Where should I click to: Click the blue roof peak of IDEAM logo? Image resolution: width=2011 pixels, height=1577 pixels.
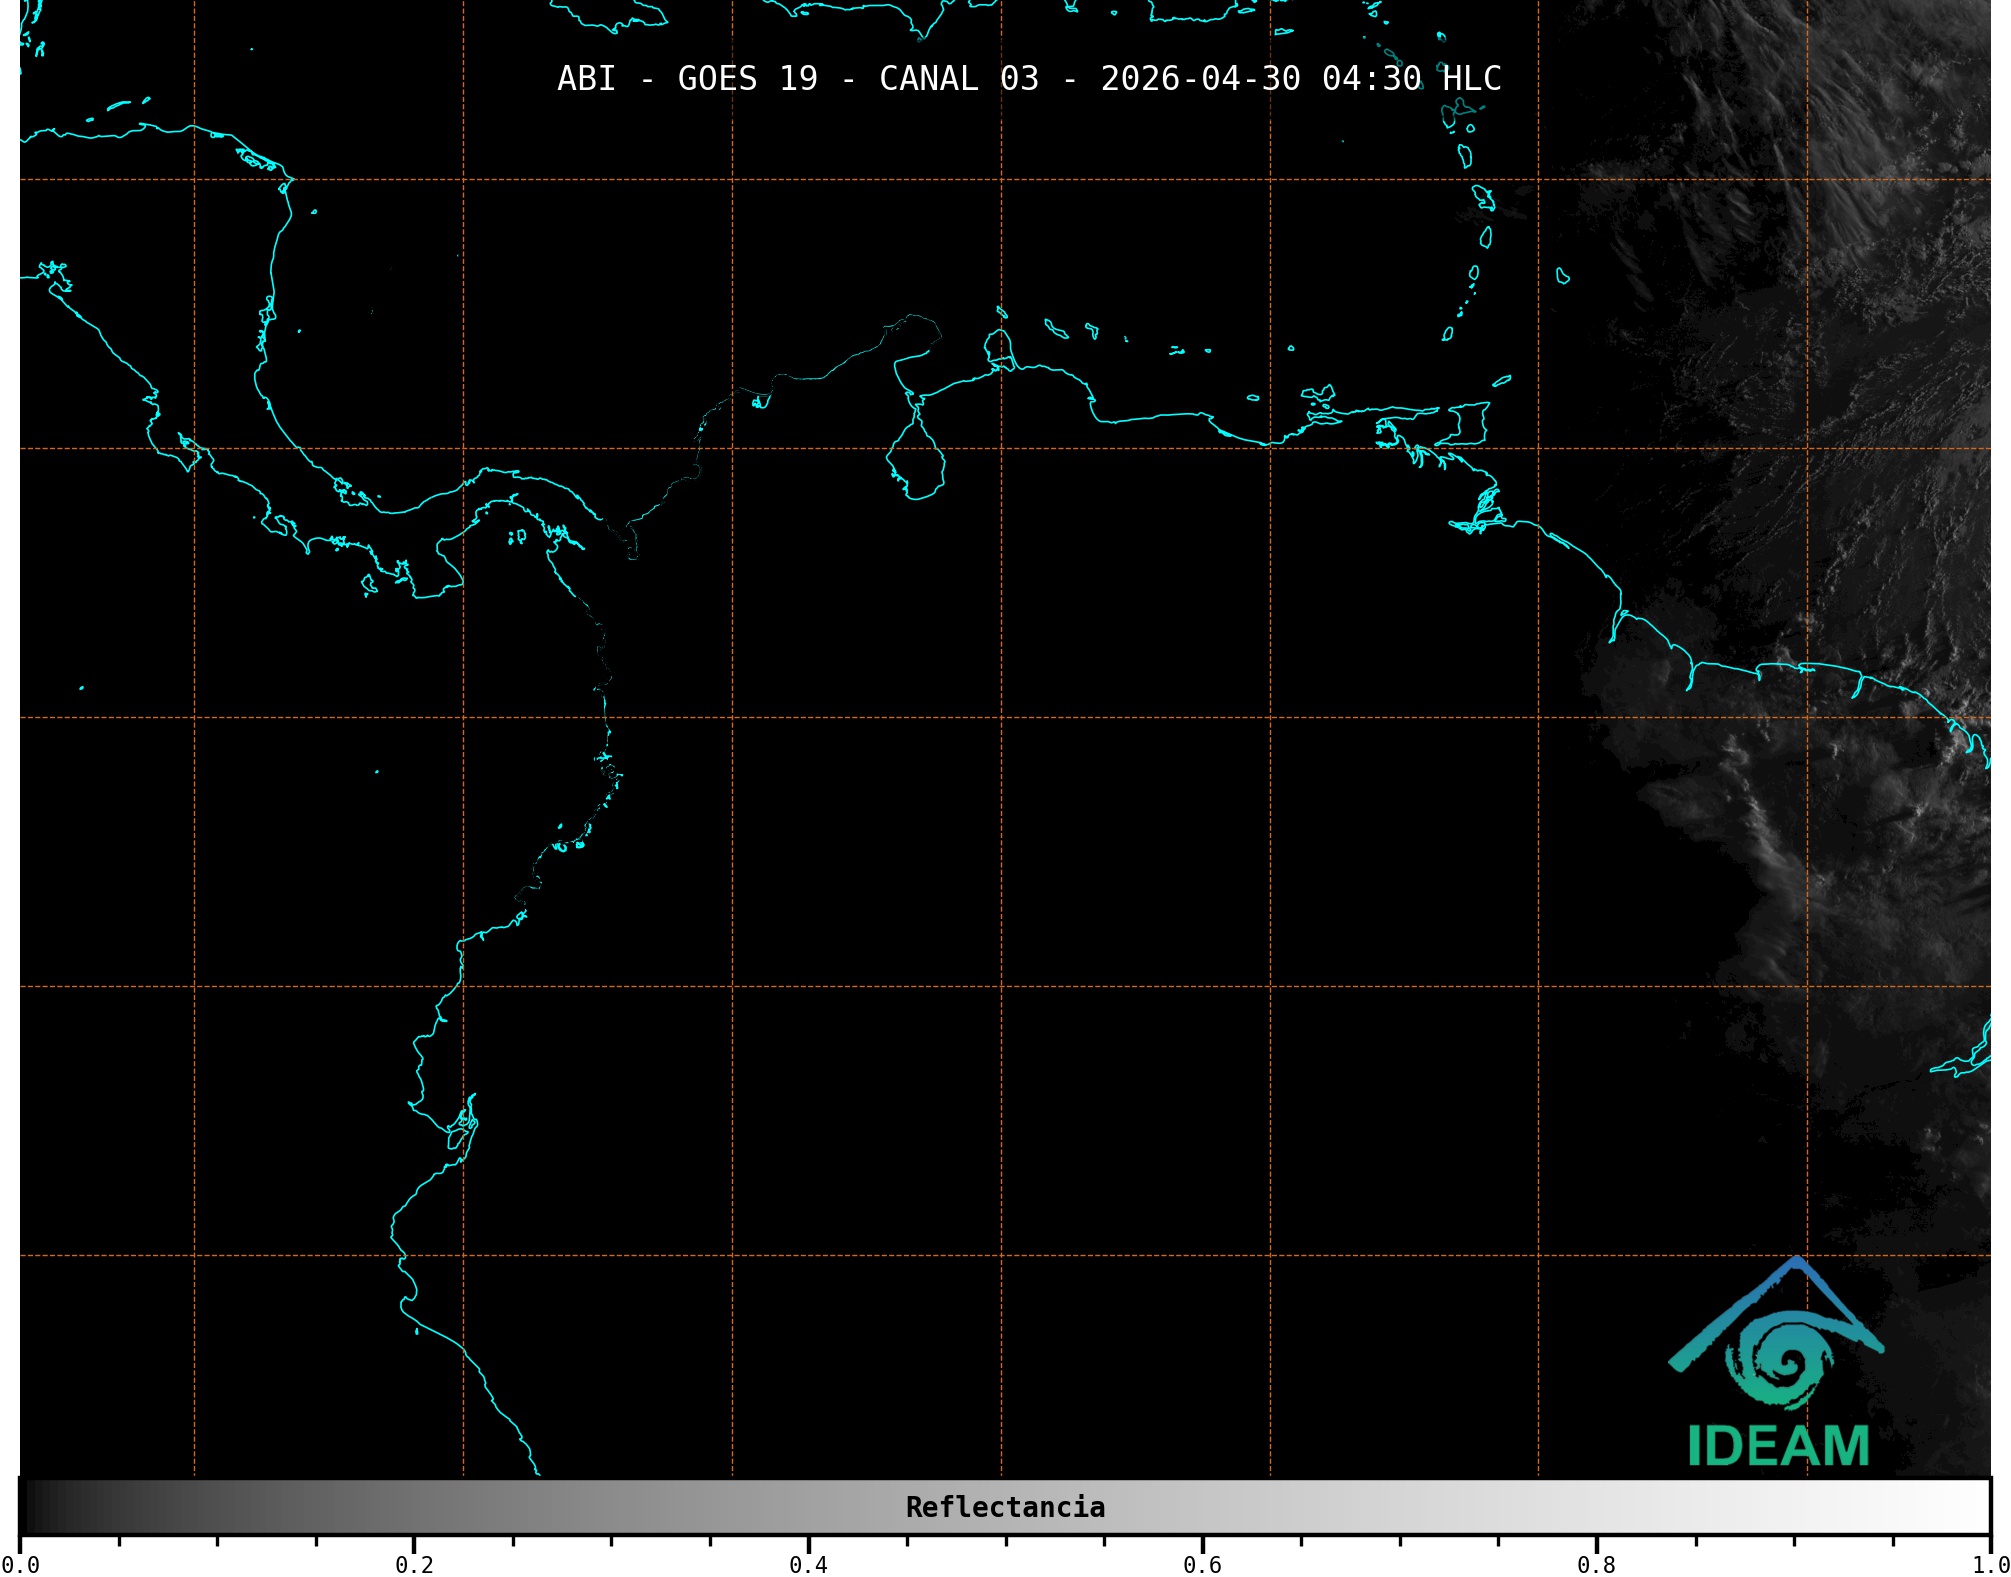1797,1264
